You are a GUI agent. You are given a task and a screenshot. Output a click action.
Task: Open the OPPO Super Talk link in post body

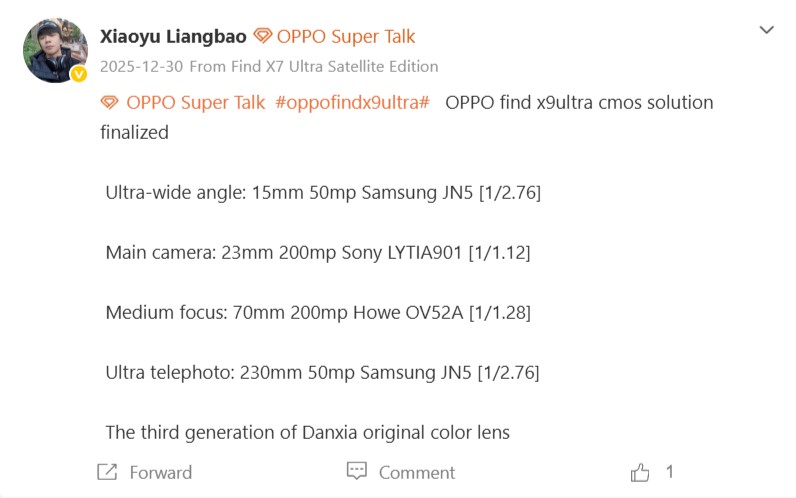195,102
